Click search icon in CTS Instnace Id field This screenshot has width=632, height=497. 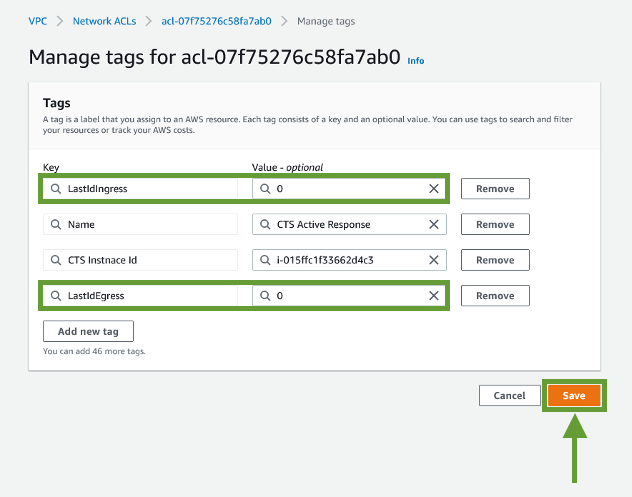pyautogui.click(x=56, y=260)
